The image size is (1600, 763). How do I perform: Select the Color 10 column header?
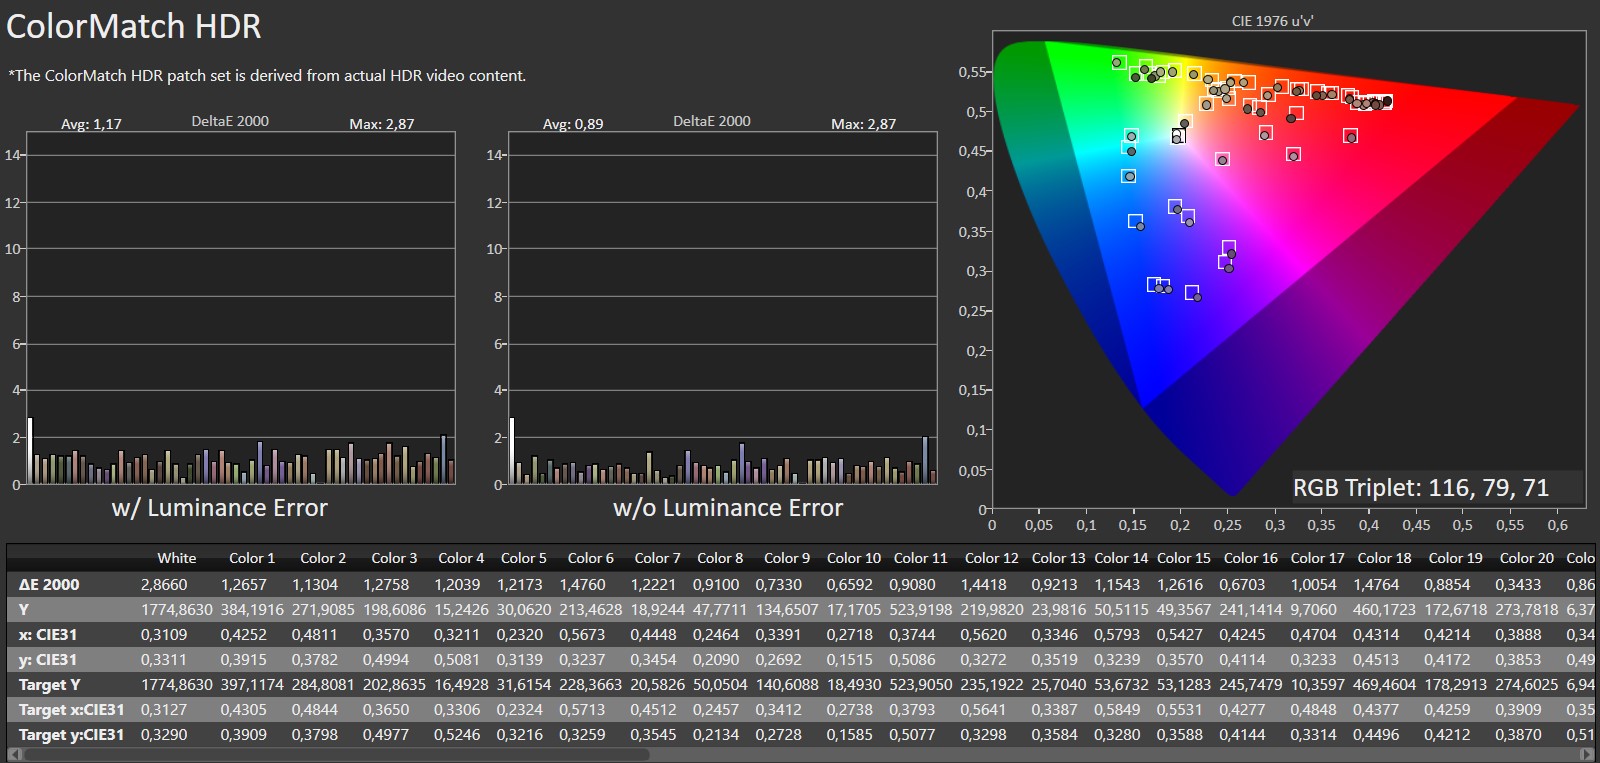point(853,558)
